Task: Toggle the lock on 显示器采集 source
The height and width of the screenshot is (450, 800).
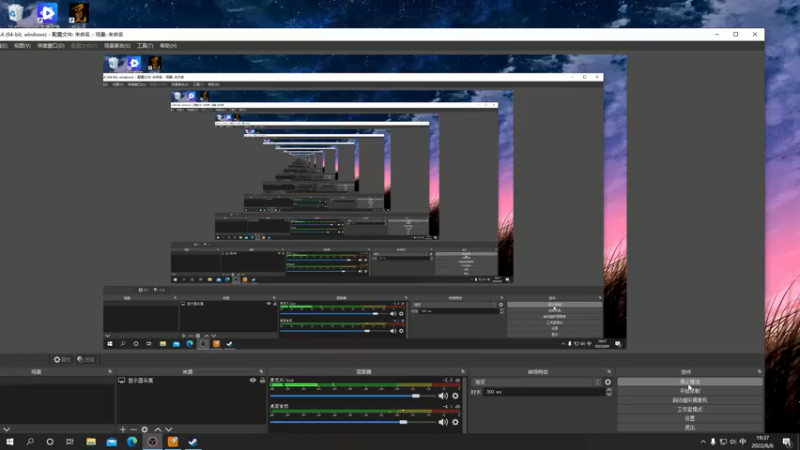Action: pos(262,381)
